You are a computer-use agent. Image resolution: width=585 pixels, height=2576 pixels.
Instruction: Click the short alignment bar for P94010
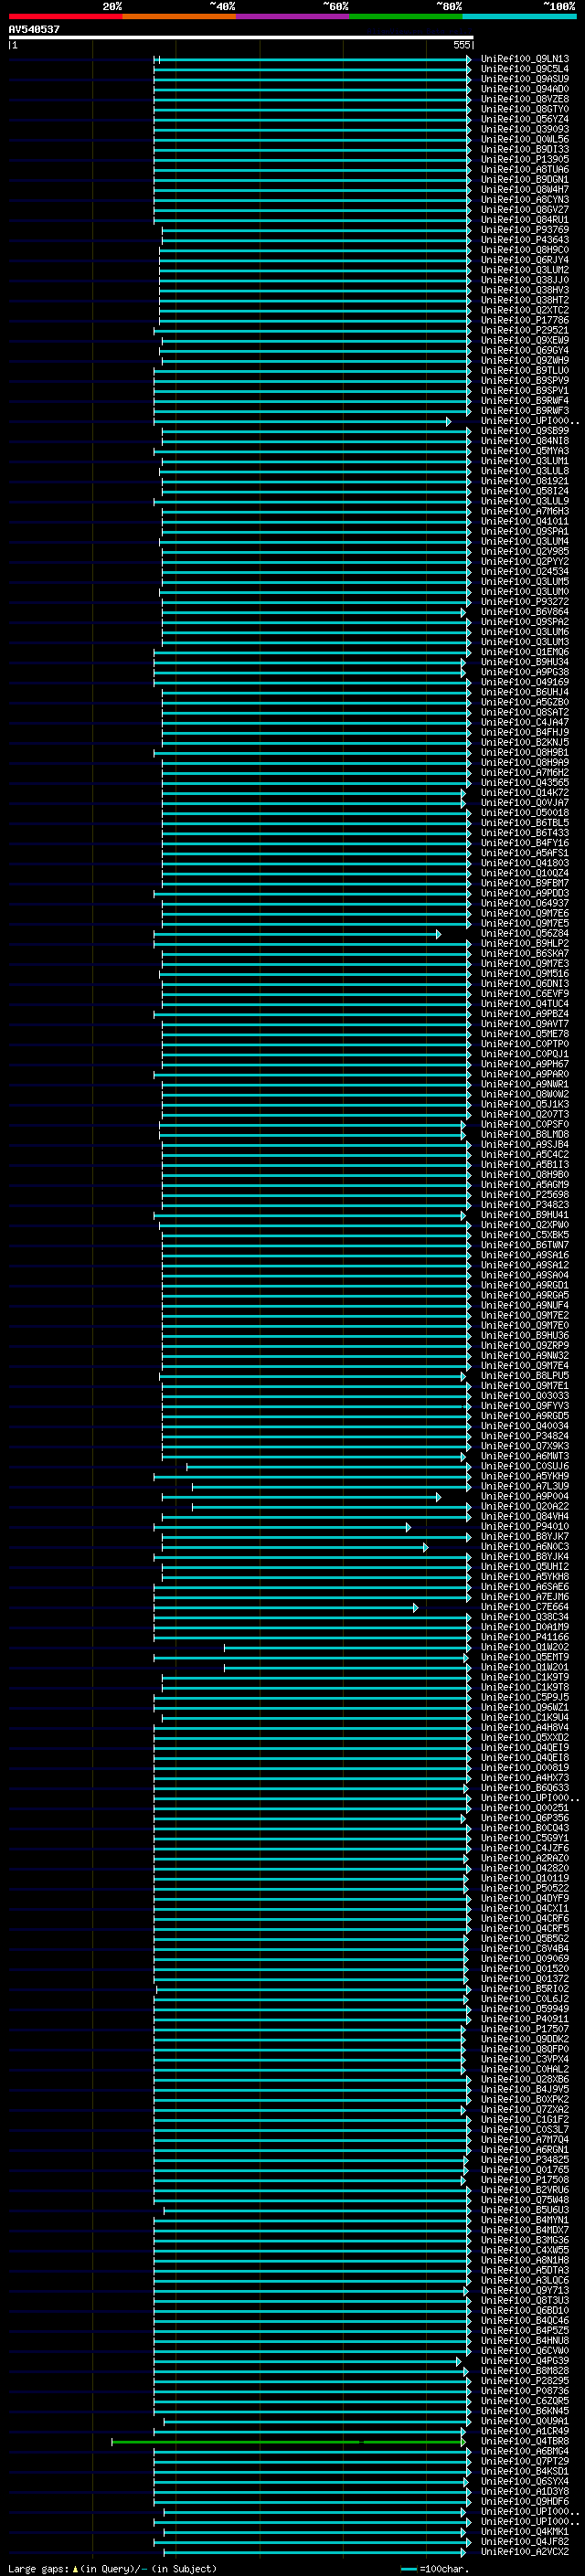[x=282, y=1527]
